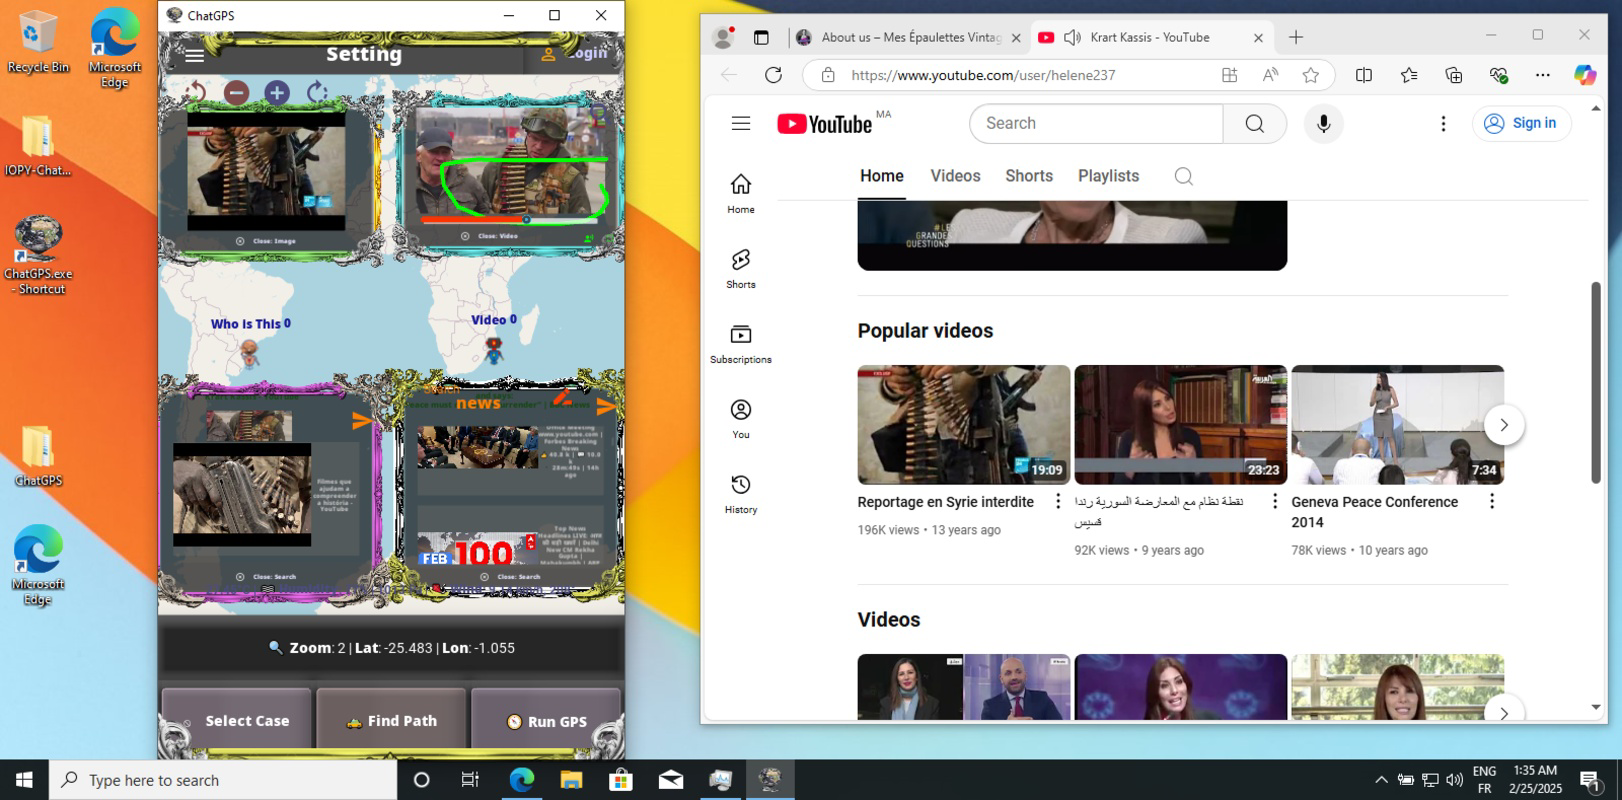Click the YouTube search magnifier button
Image resolution: width=1622 pixels, height=800 pixels.
coord(1255,123)
